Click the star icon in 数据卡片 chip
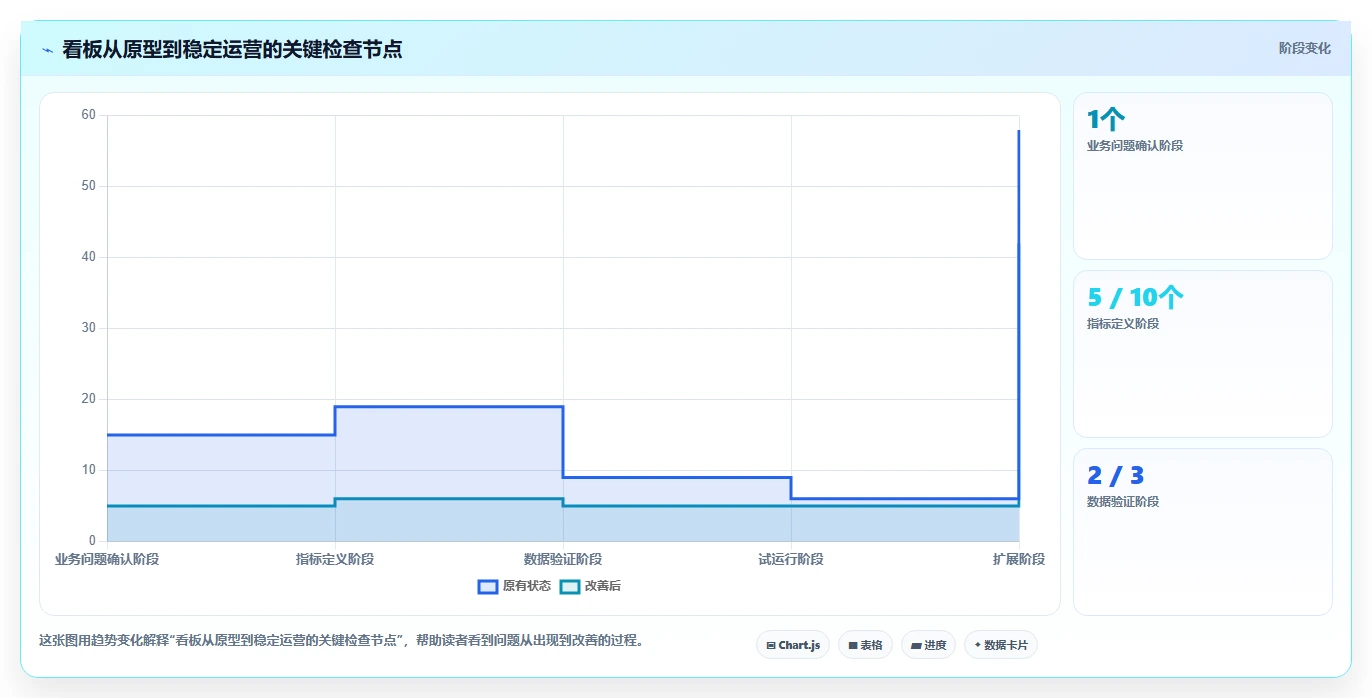 [x=977, y=645]
